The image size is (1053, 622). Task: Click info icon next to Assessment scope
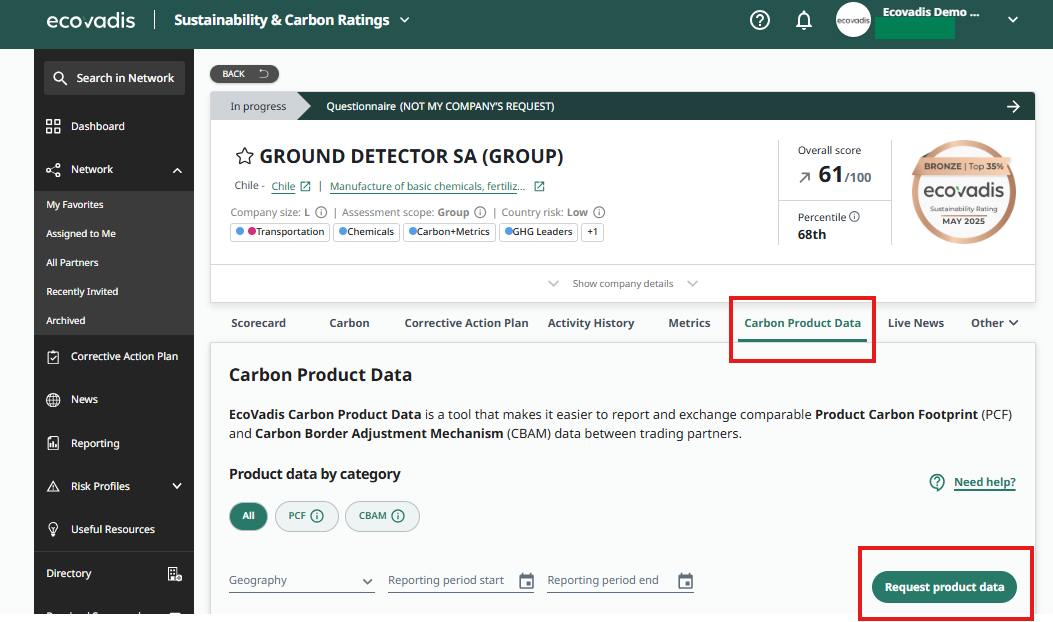[x=480, y=212]
